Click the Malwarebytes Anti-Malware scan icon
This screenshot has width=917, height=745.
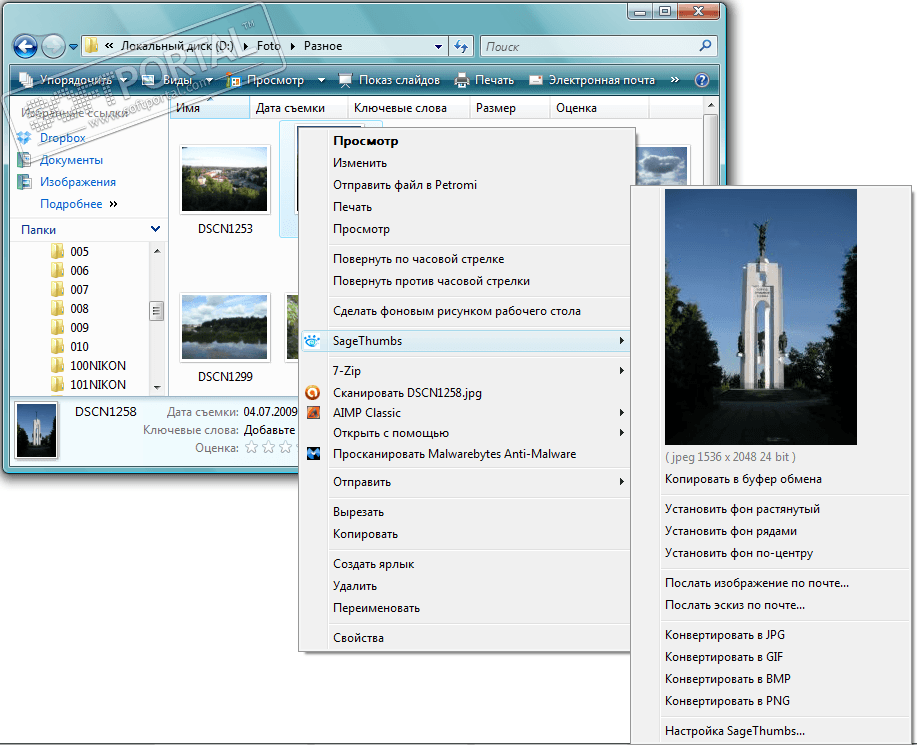[x=313, y=454]
